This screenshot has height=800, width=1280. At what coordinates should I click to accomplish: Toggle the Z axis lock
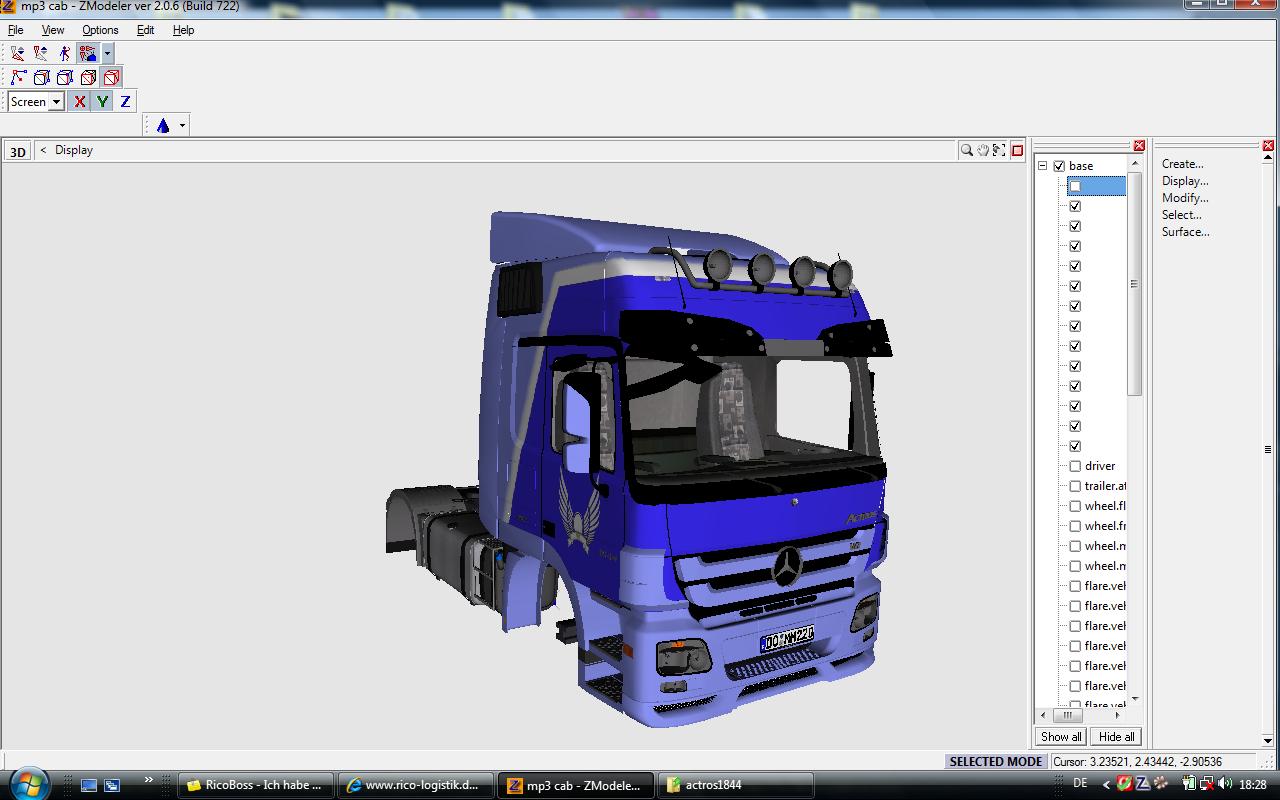click(x=125, y=101)
